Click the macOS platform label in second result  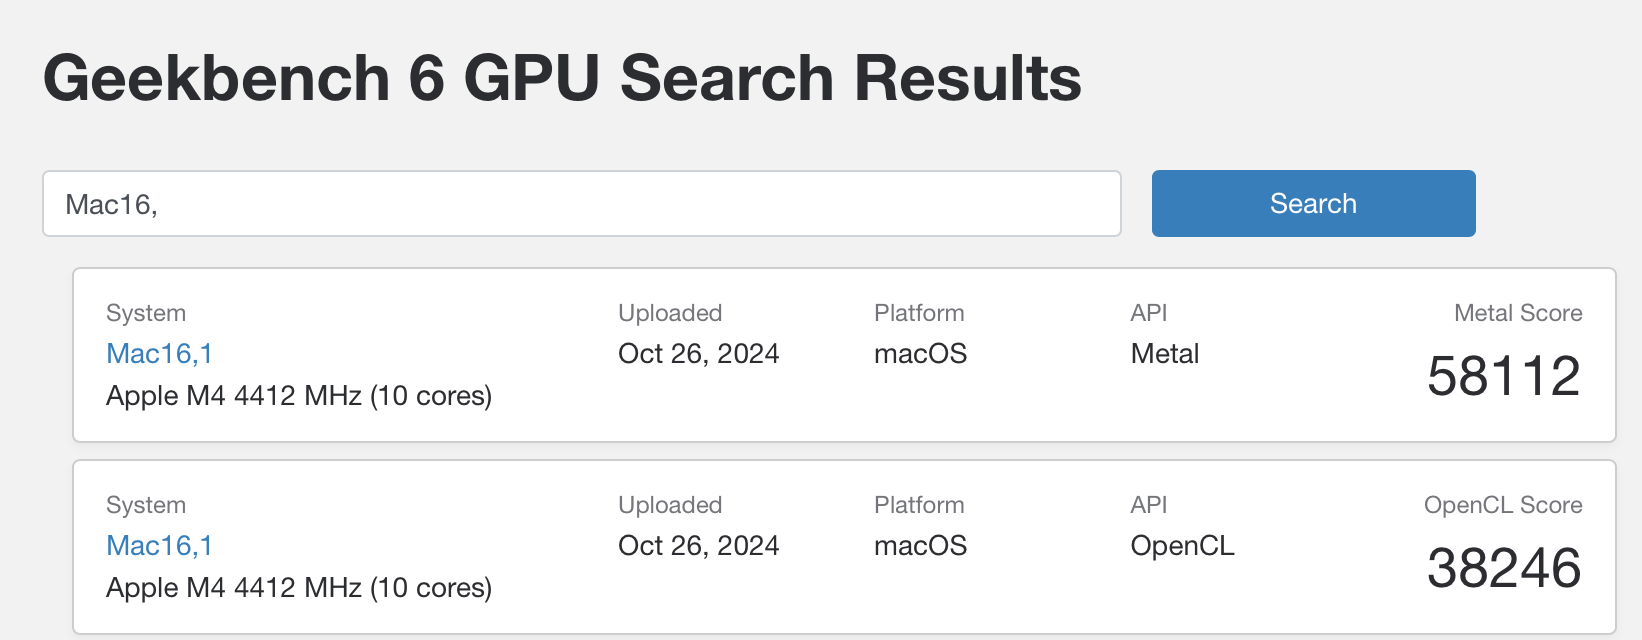(x=919, y=545)
